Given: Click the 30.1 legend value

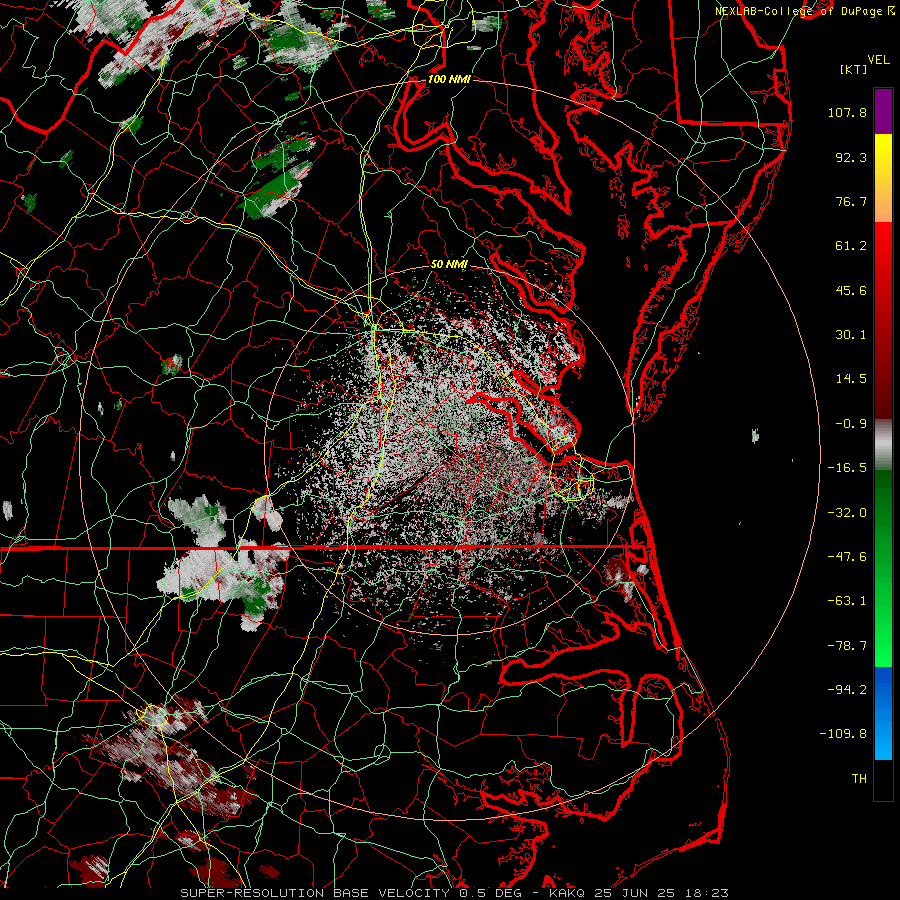Looking at the screenshot, I should 851,335.
